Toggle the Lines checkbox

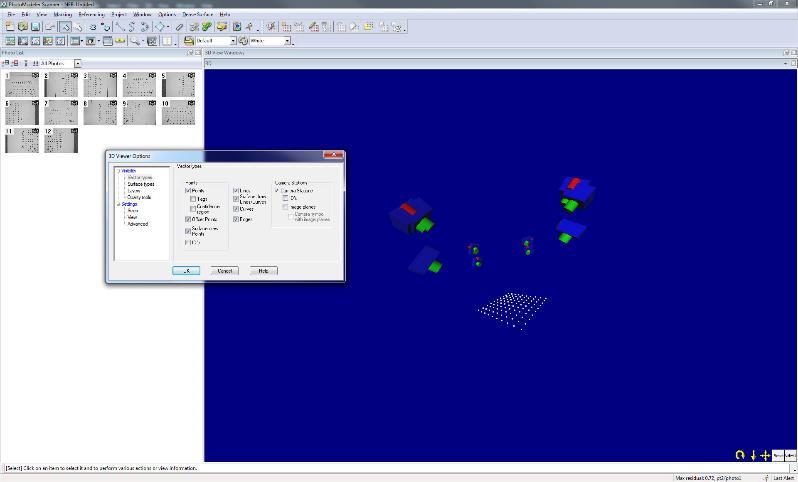pos(236,191)
